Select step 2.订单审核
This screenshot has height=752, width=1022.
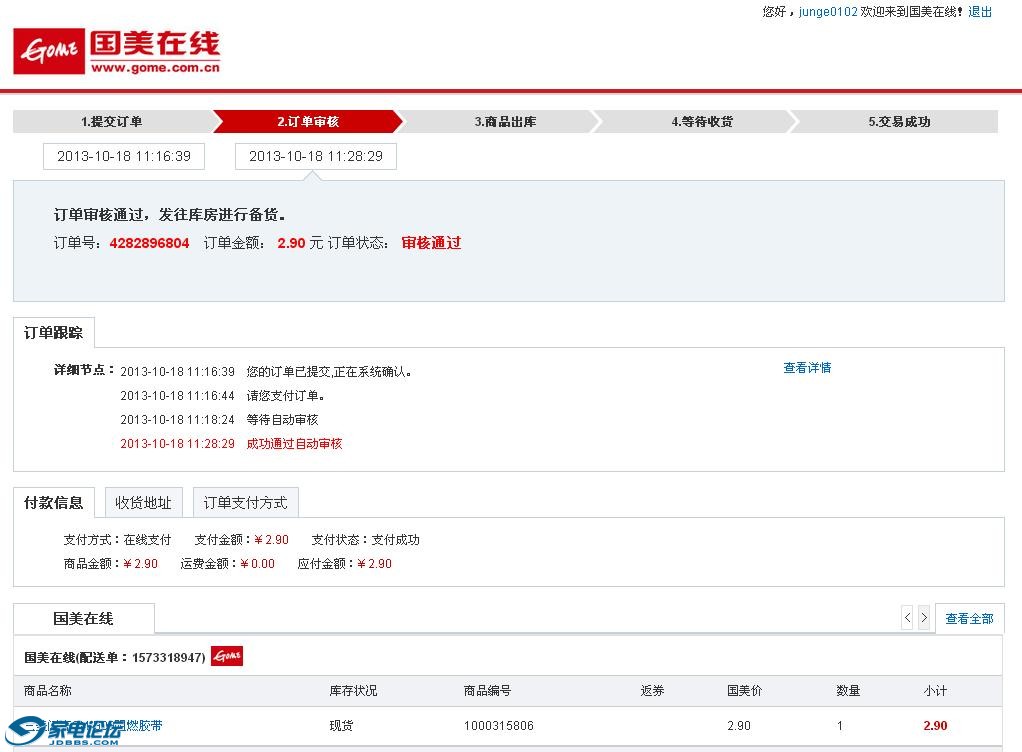click(x=308, y=122)
